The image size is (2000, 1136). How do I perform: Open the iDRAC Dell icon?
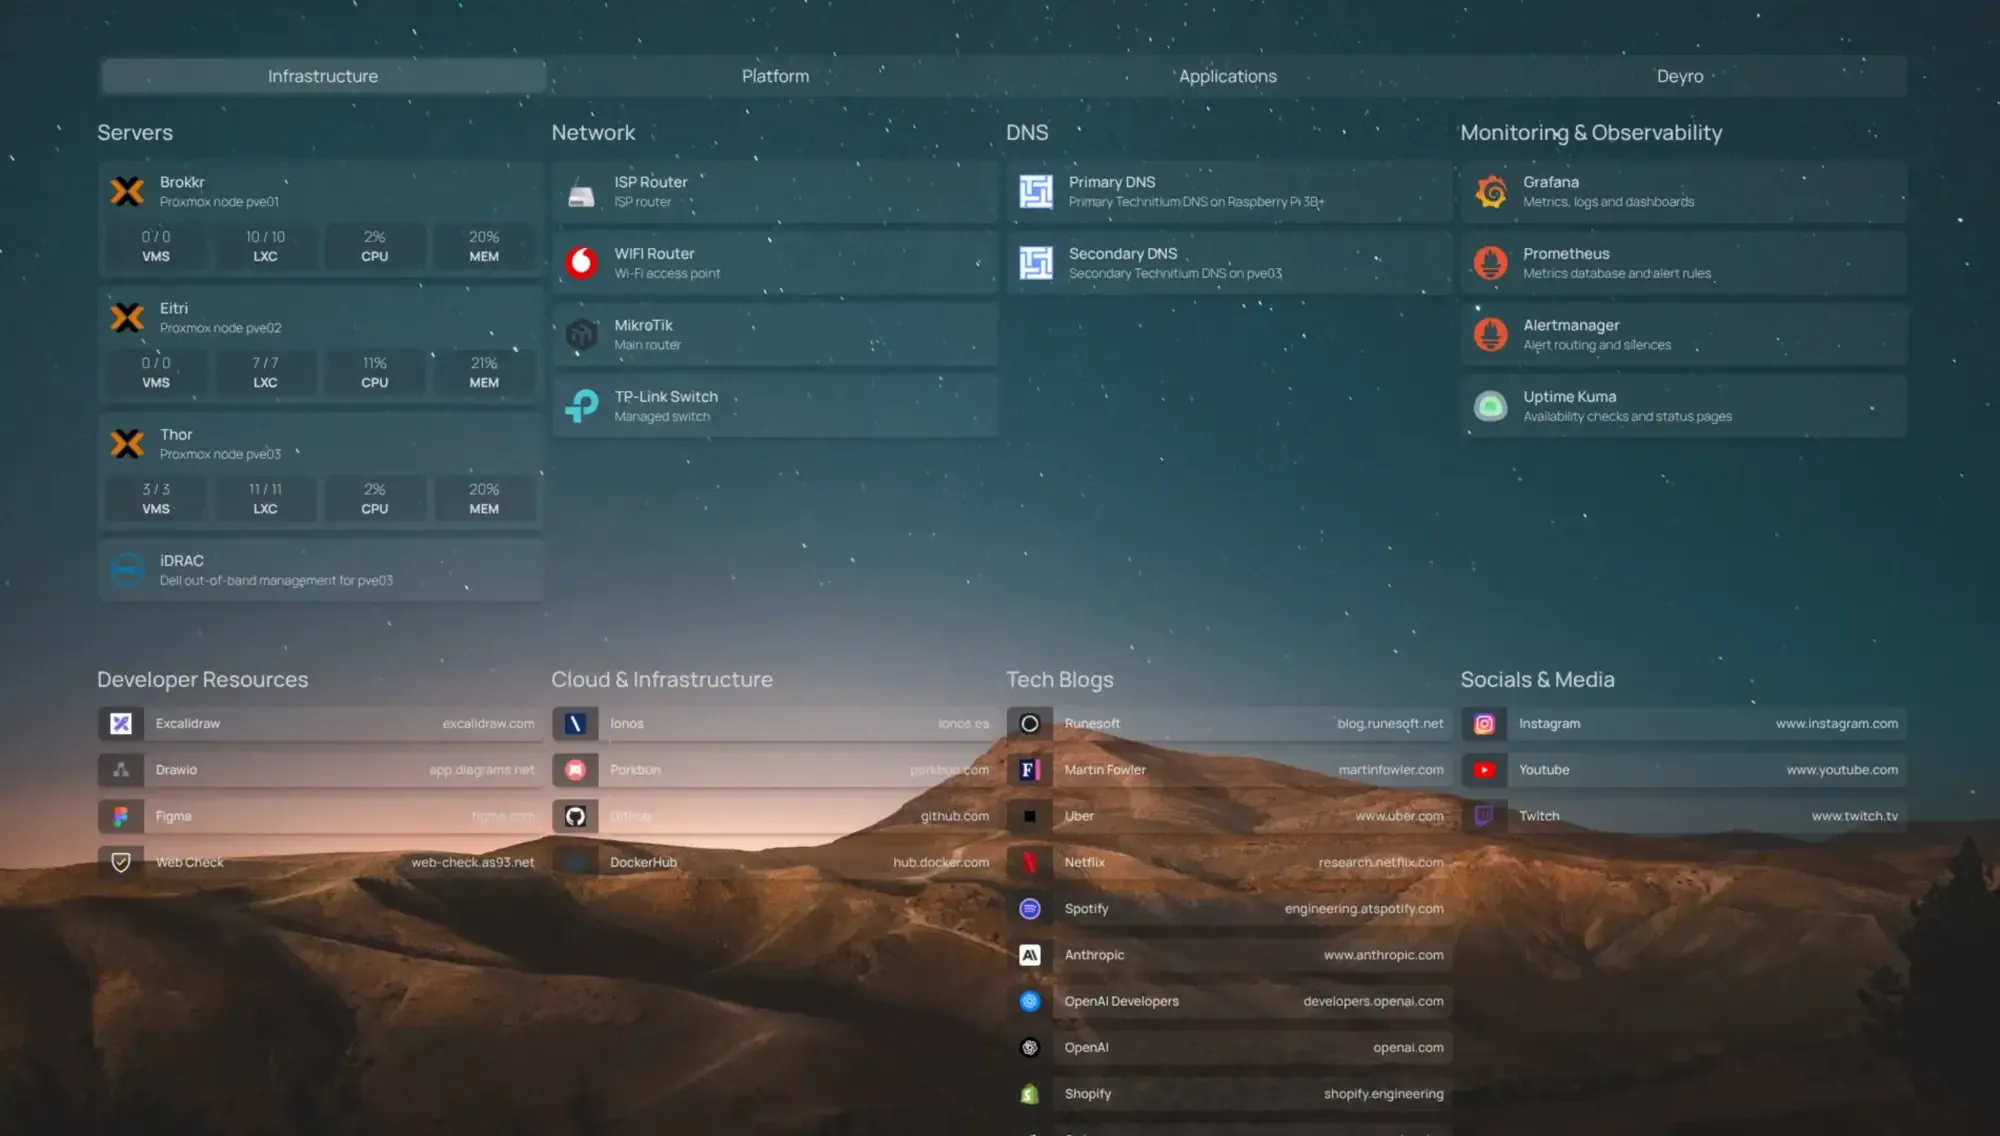(127, 570)
